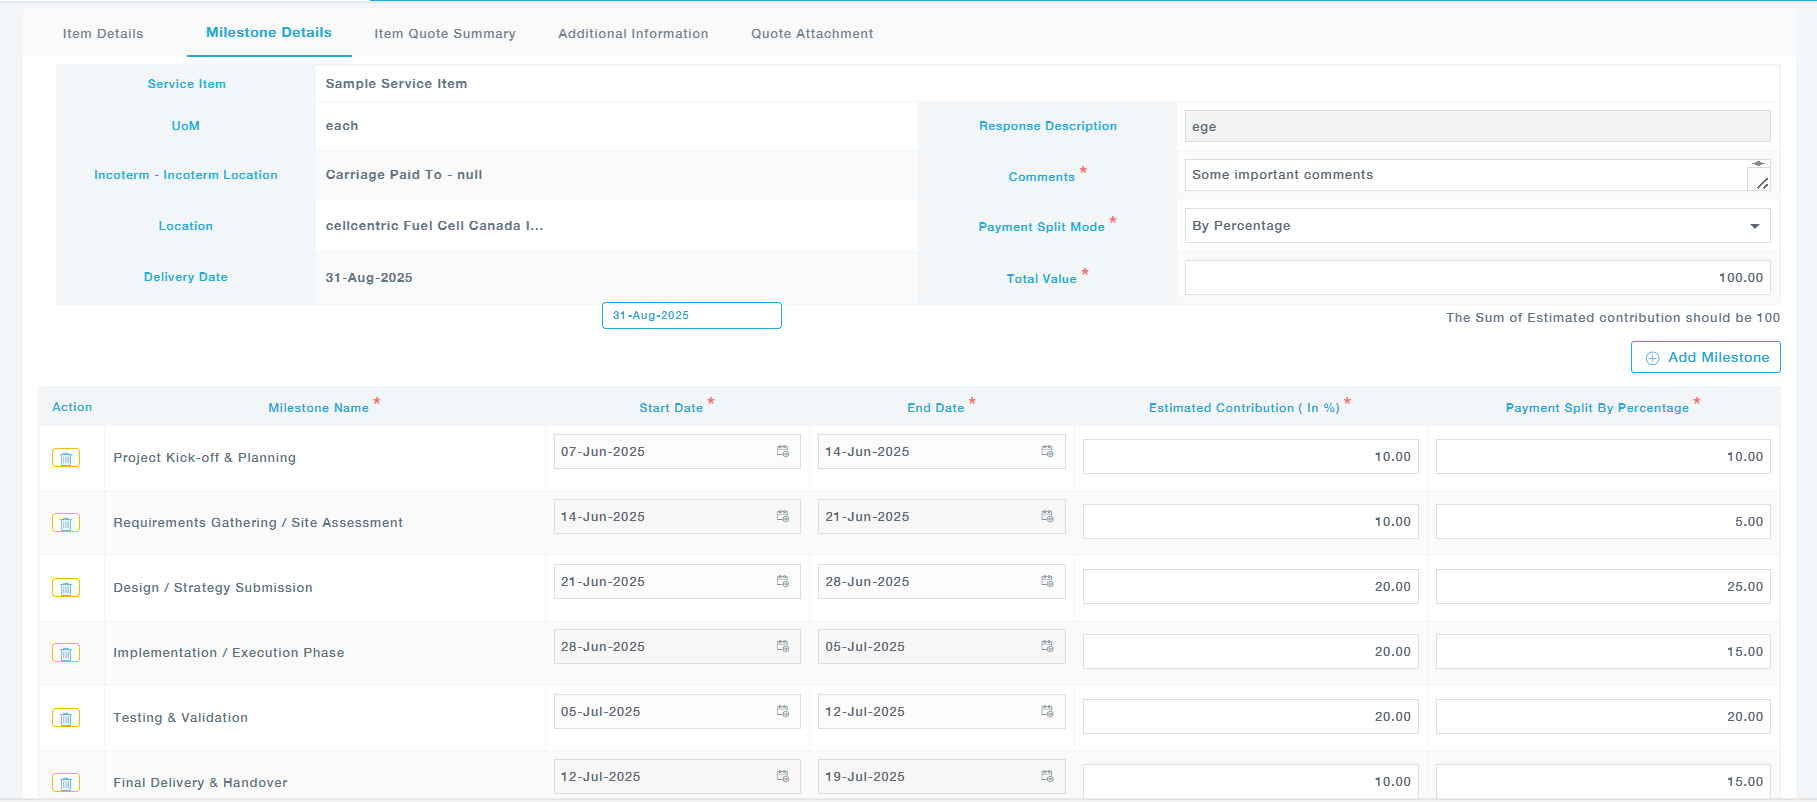Delete the Implementation / Execution Phase milestone
Screen dimensions: 1817x802
66,653
